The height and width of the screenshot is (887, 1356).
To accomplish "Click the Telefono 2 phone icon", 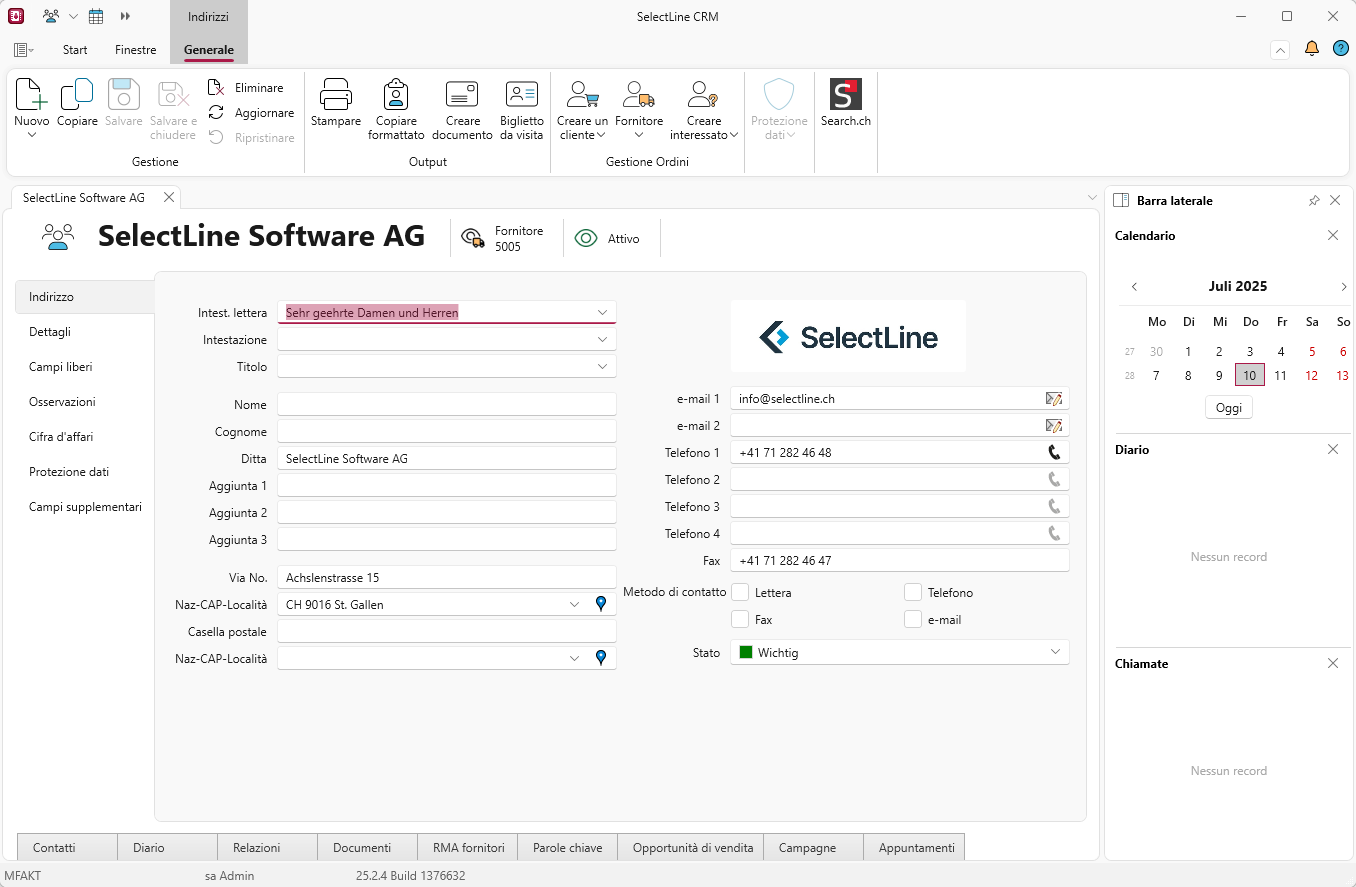I will click(x=1054, y=479).
